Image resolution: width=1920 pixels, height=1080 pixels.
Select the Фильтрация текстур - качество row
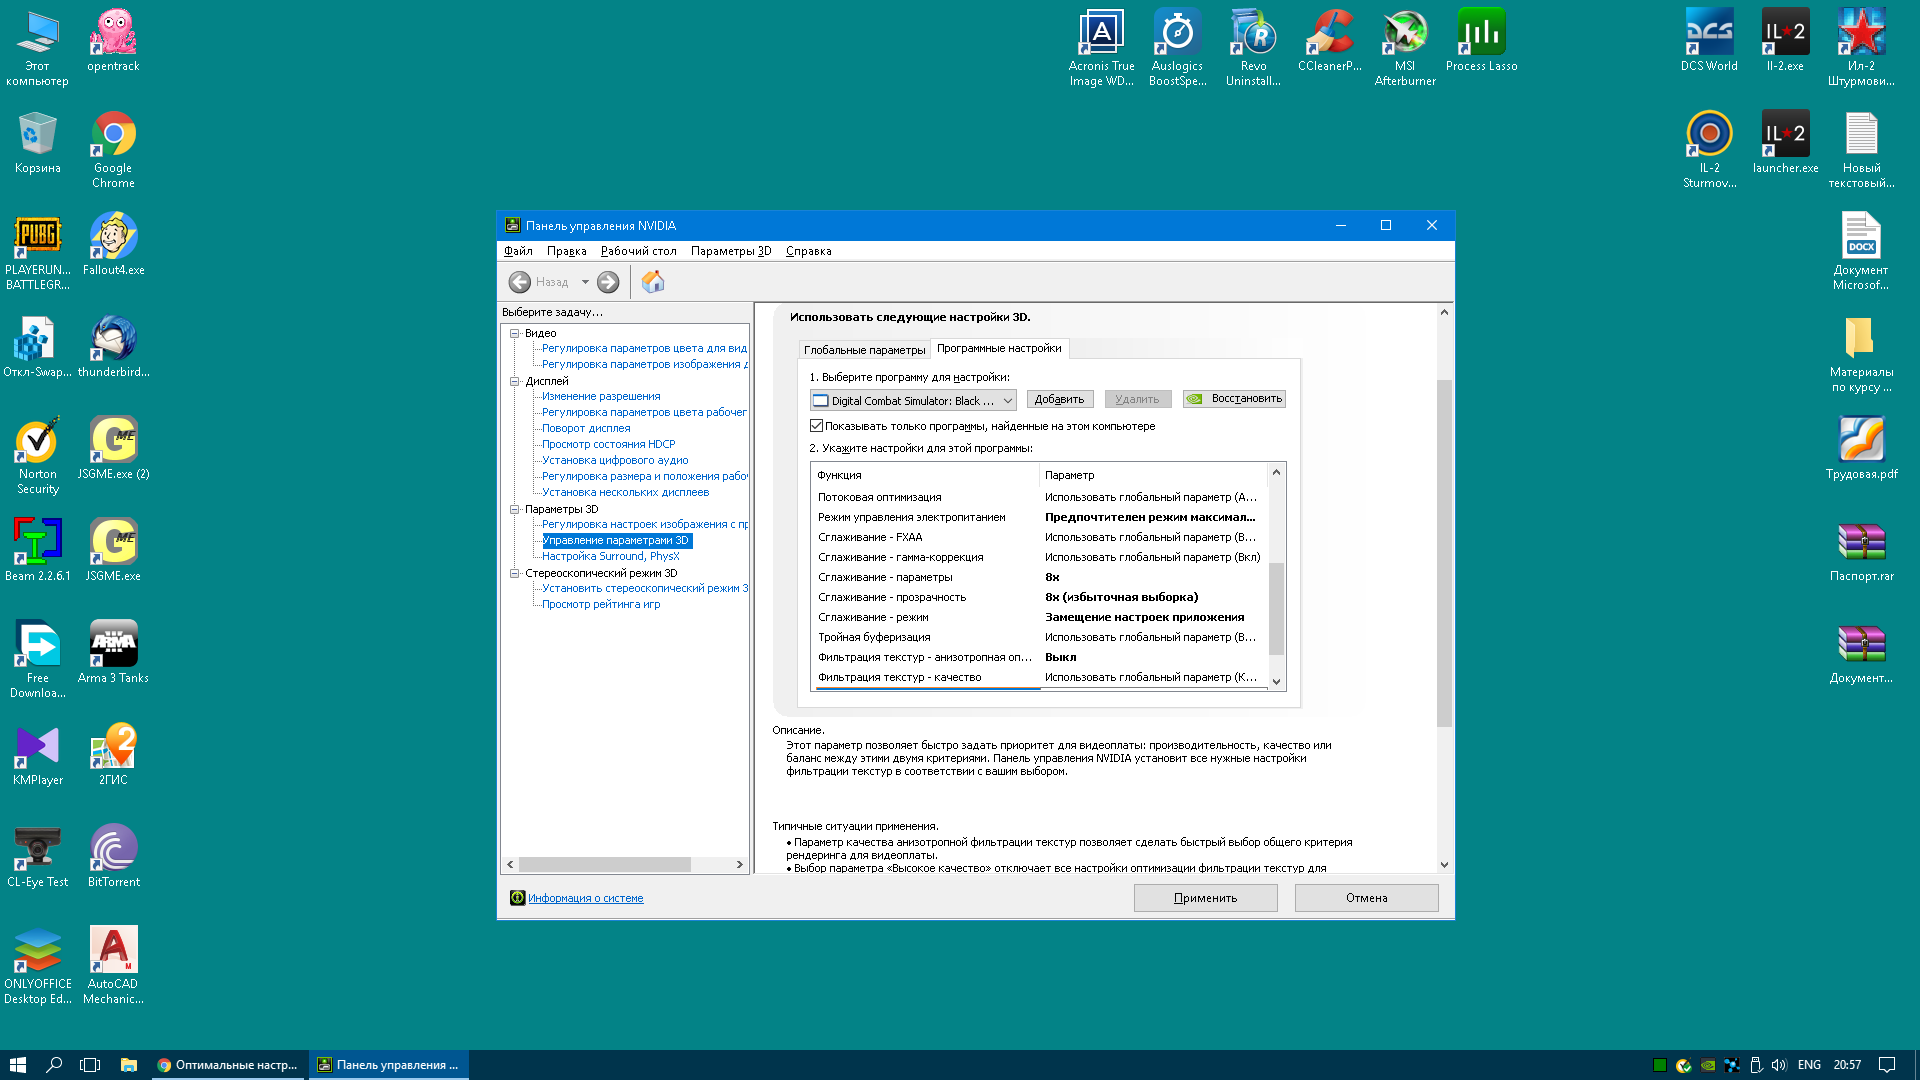pyautogui.click(x=1040, y=677)
